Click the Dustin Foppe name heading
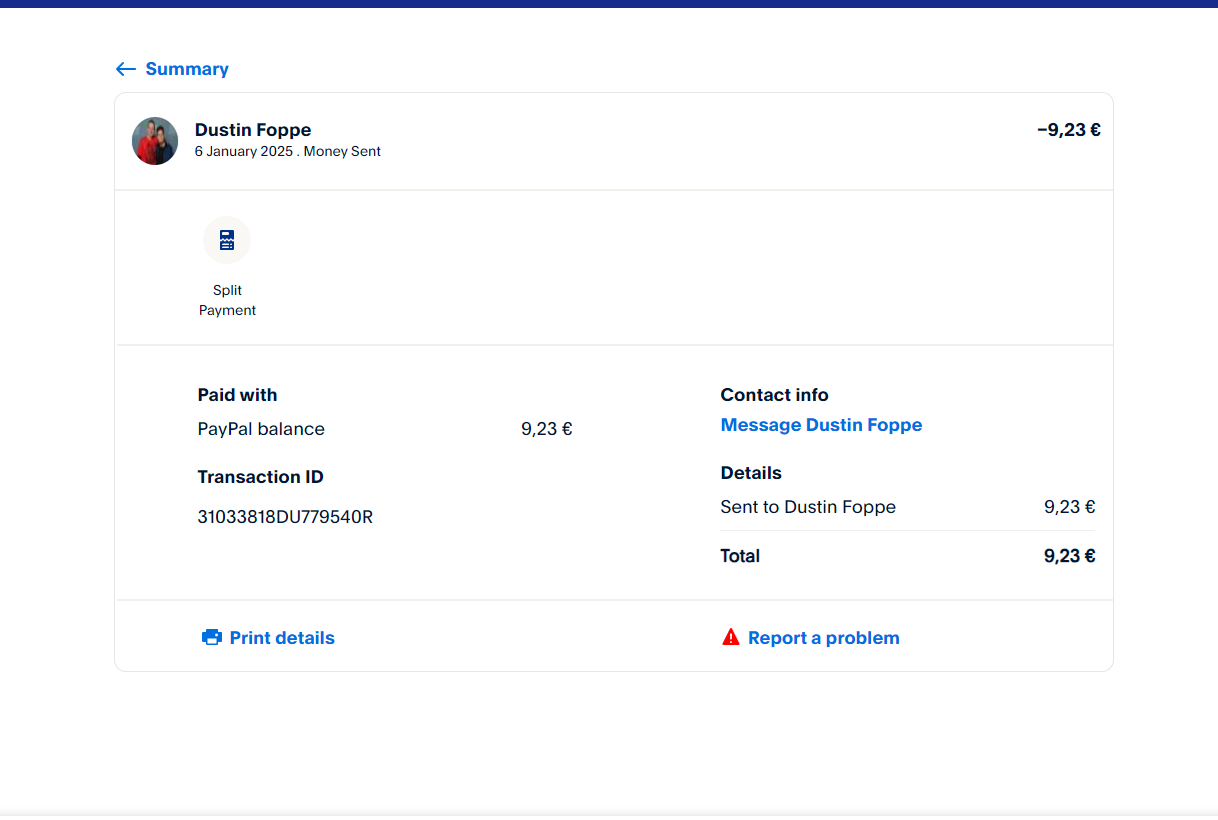1218x820 pixels. pos(253,130)
